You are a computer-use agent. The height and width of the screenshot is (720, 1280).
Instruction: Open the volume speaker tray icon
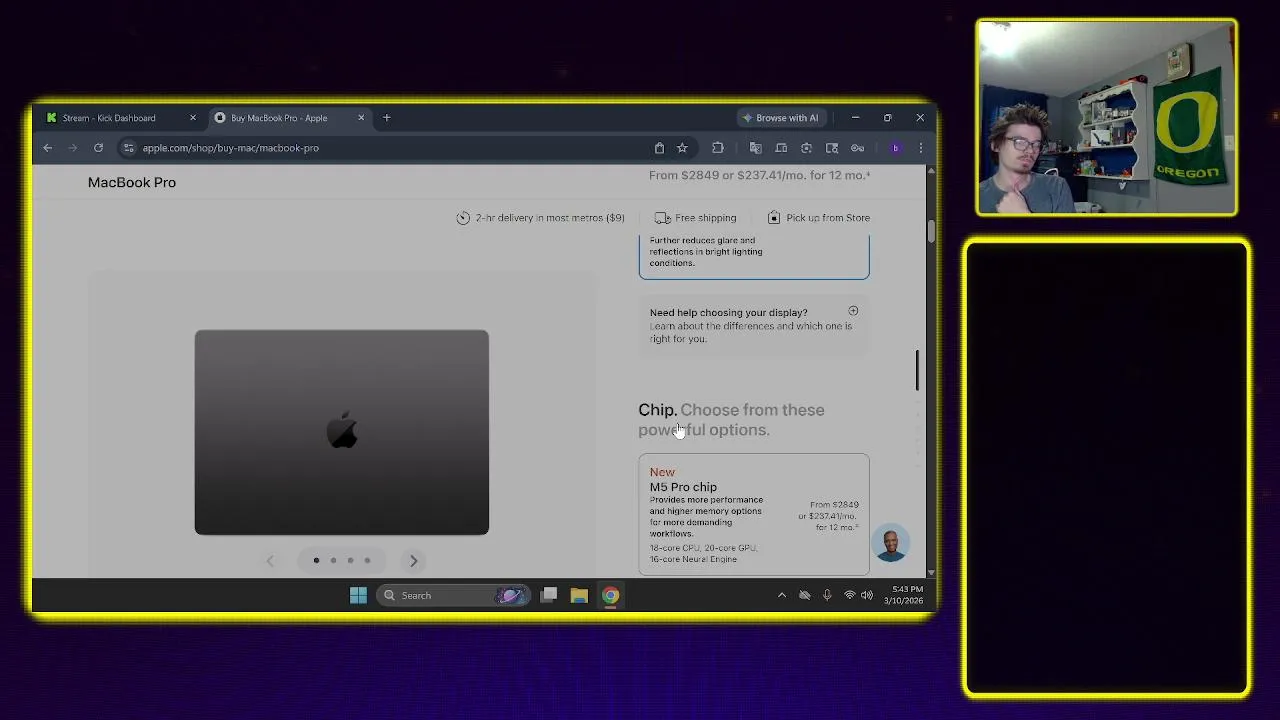coord(866,596)
